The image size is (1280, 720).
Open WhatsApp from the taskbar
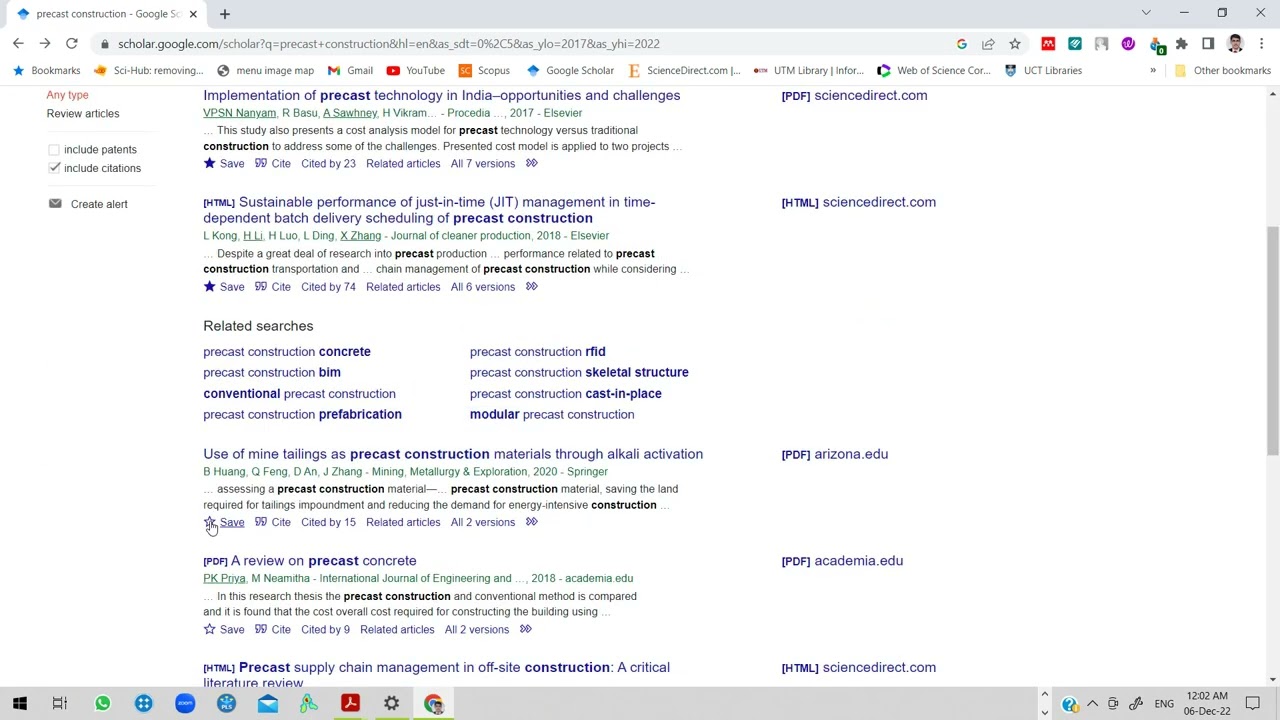click(102, 704)
